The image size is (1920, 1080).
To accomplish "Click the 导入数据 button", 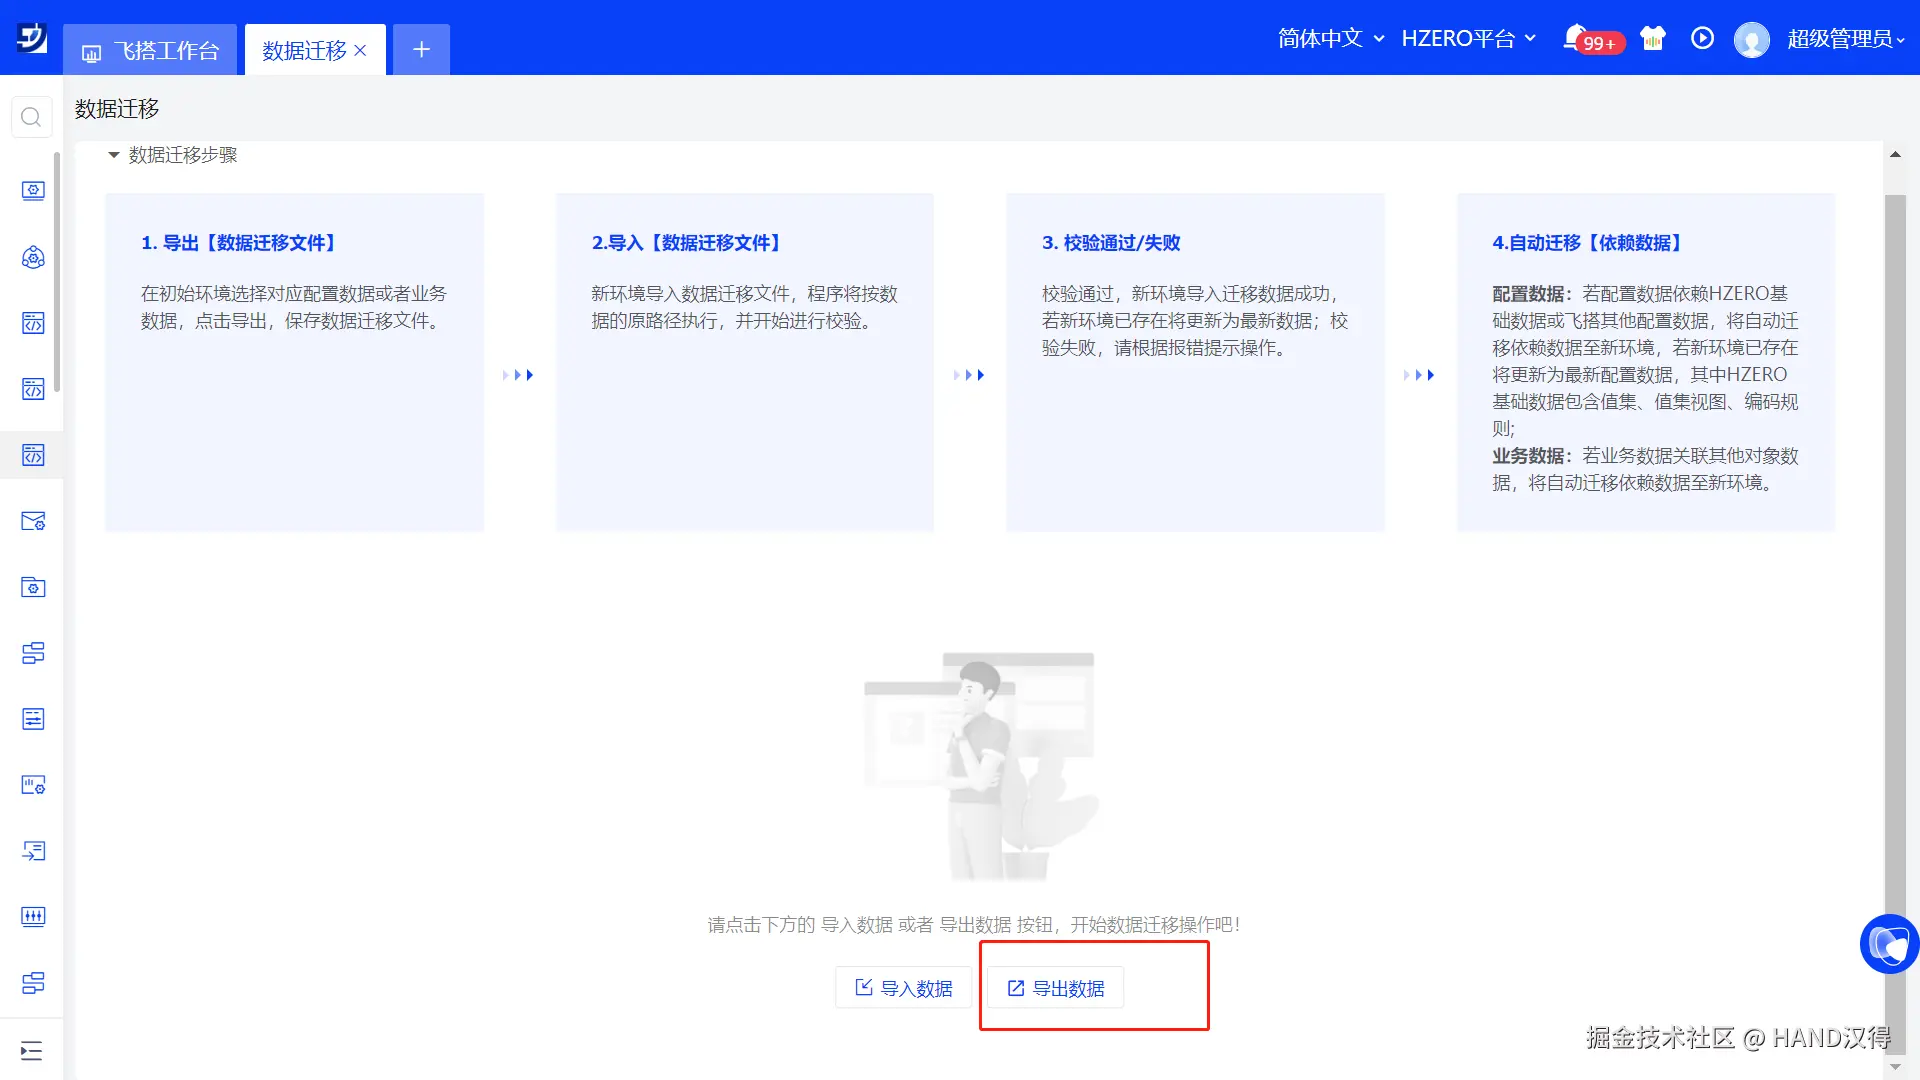I will click(904, 988).
